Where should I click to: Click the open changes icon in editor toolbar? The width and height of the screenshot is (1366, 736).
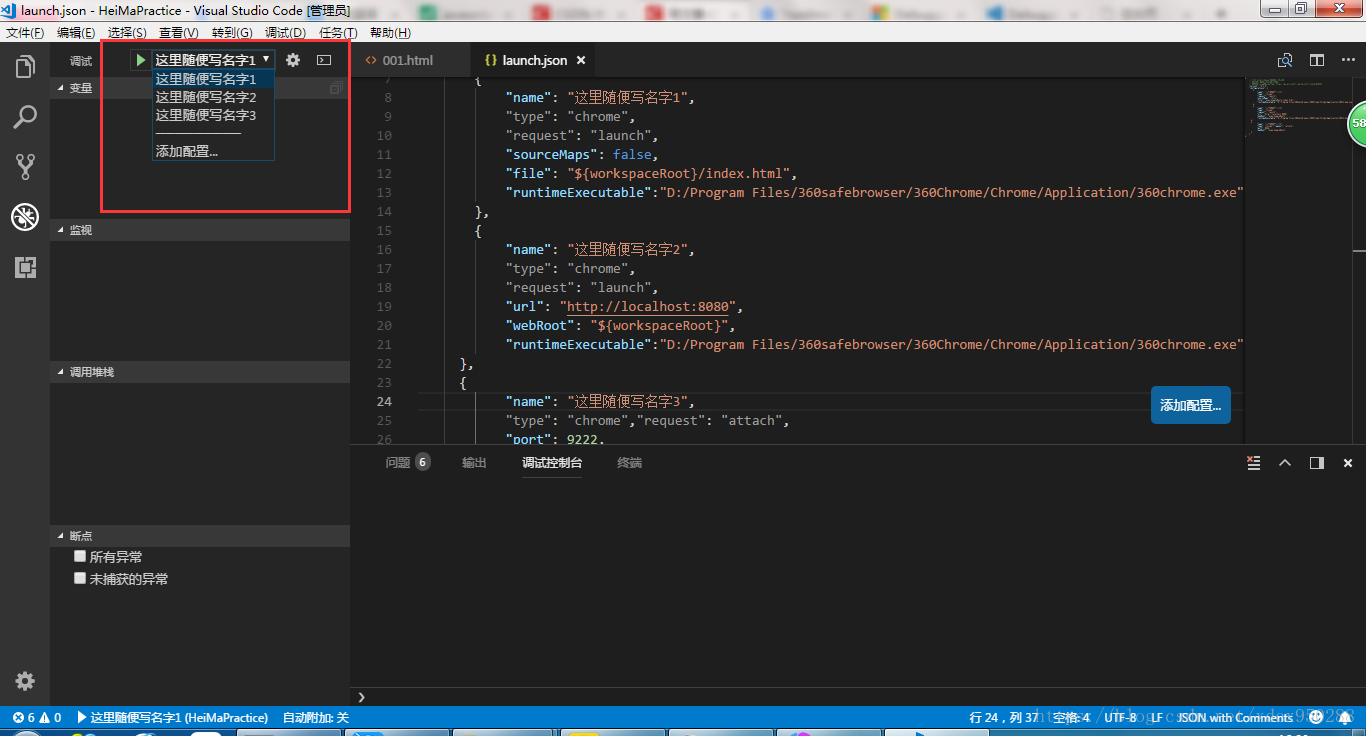(1285, 60)
